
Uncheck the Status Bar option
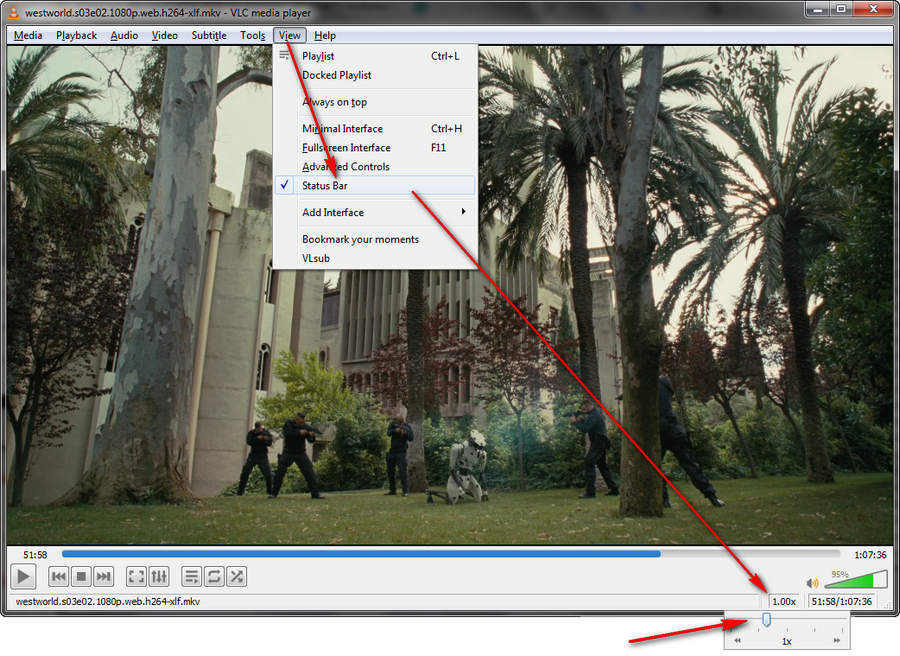pos(375,185)
